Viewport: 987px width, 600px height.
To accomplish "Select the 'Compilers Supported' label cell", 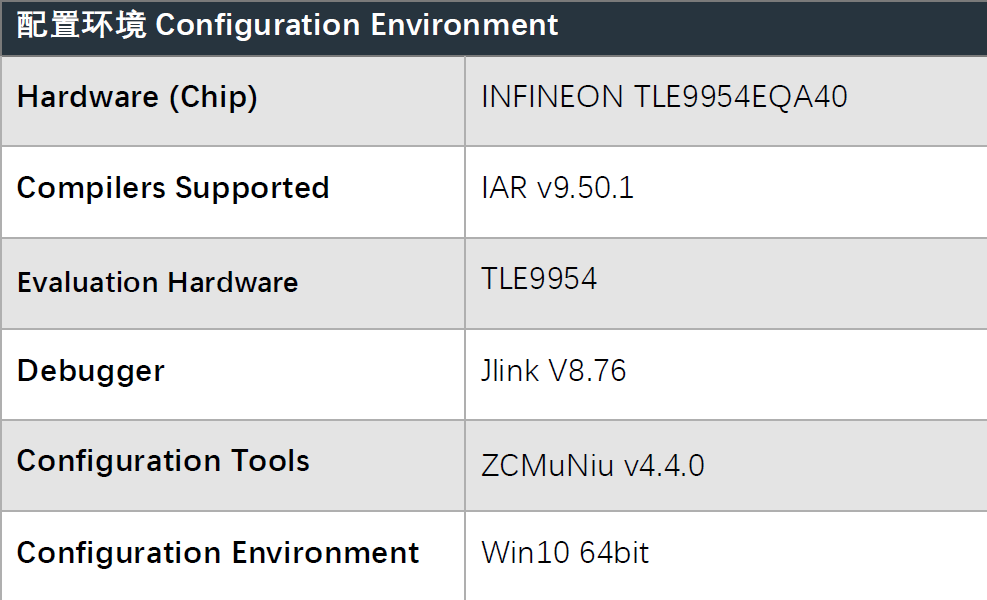I will click(x=173, y=189).
